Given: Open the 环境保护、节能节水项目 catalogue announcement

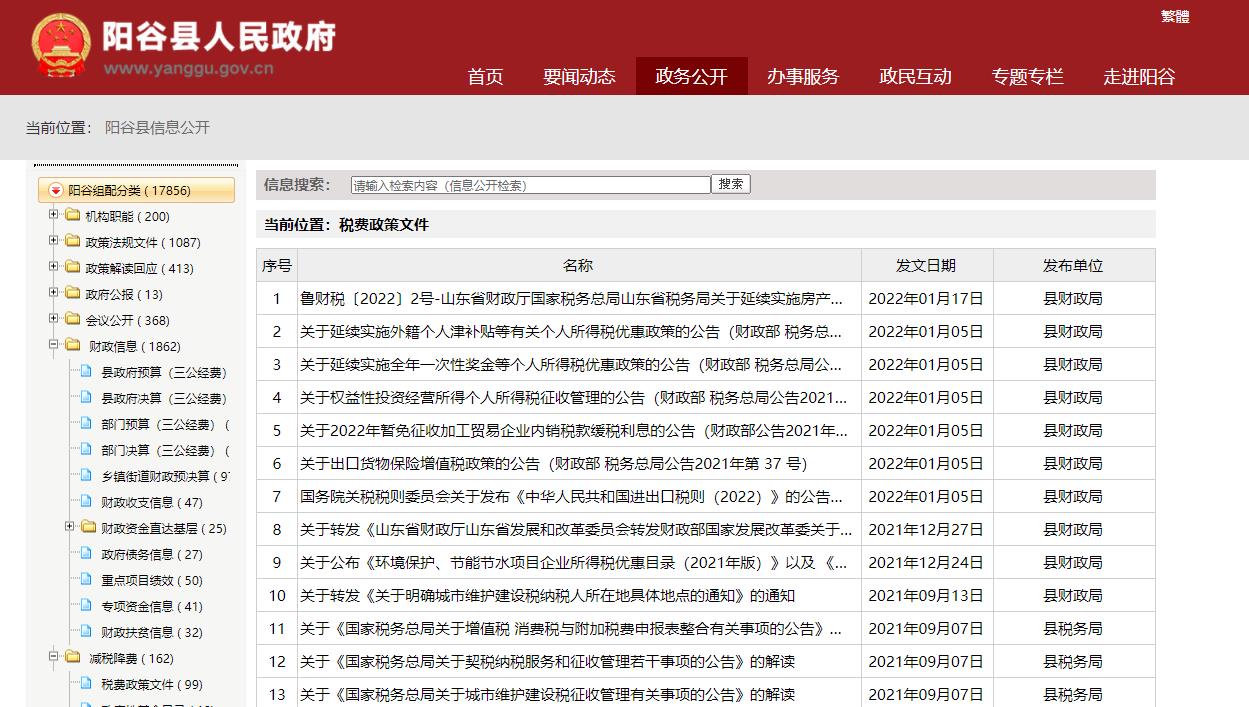Looking at the screenshot, I should [x=574, y=562].
